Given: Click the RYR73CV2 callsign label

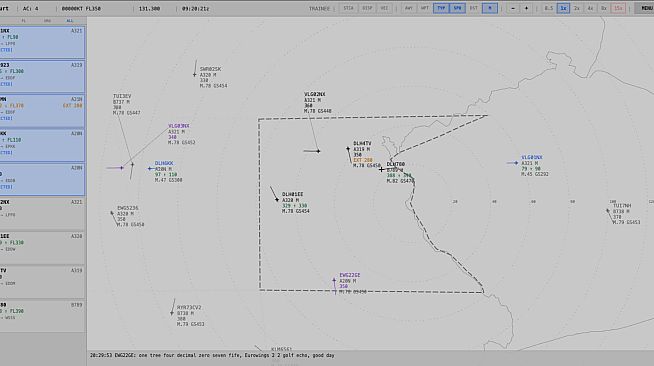Looking at the screenshot, I should click(189, 308).
